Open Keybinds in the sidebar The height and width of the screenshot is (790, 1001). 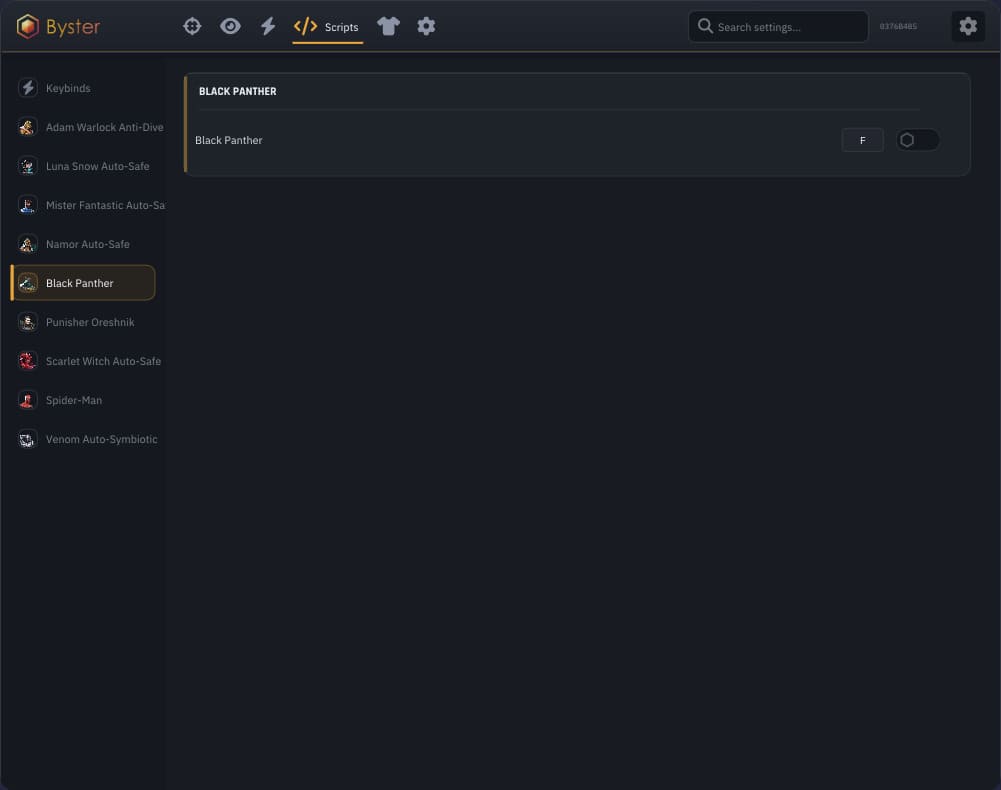point(83,88)
